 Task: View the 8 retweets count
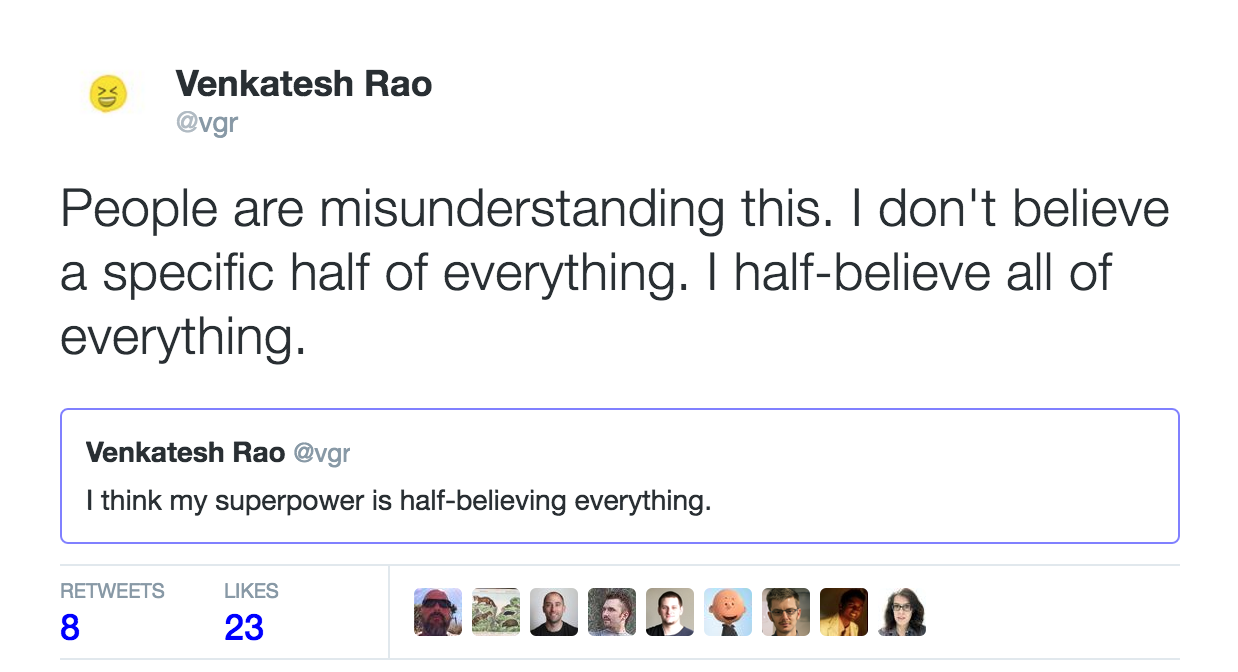70,628
